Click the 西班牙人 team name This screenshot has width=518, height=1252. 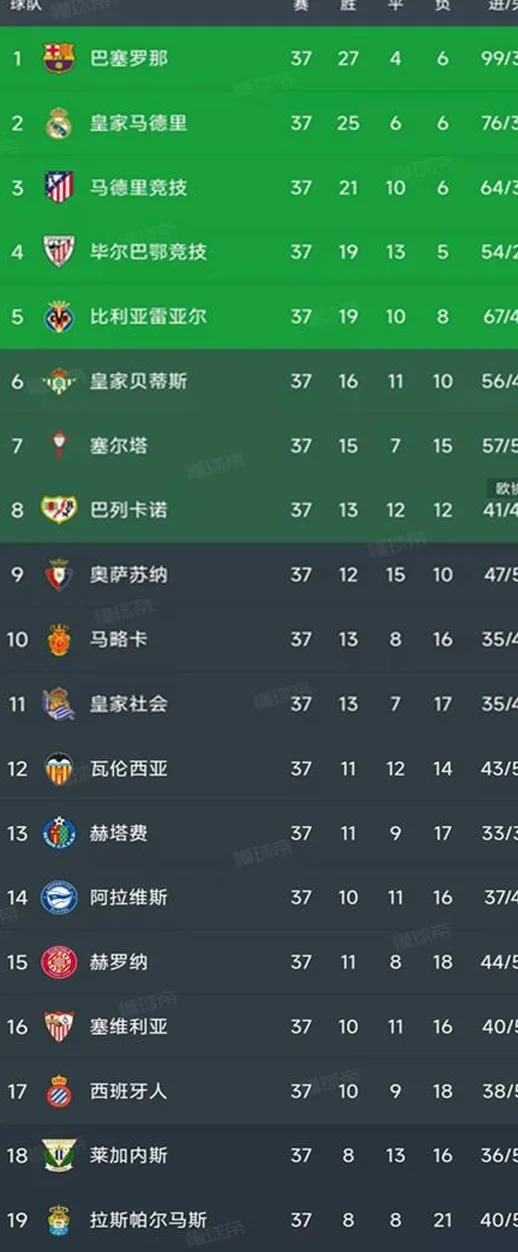tap(129, 1090)
